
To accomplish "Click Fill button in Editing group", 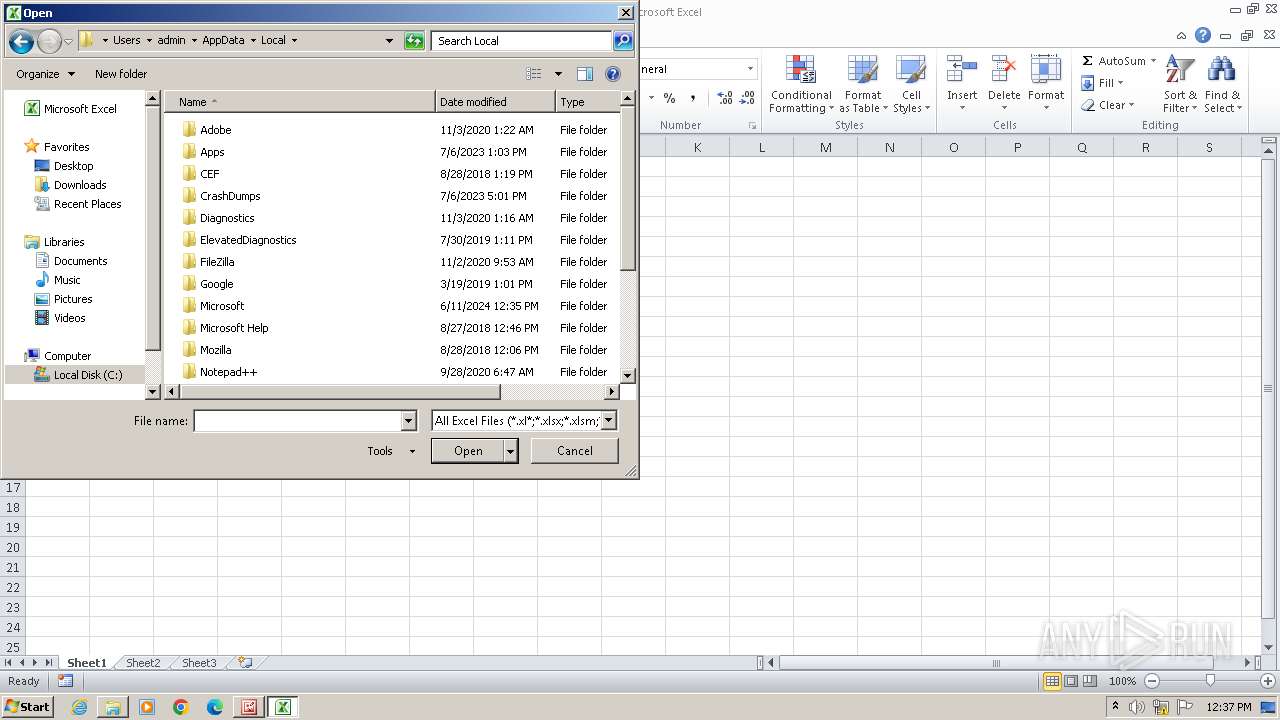I will tap(1102, 83).
